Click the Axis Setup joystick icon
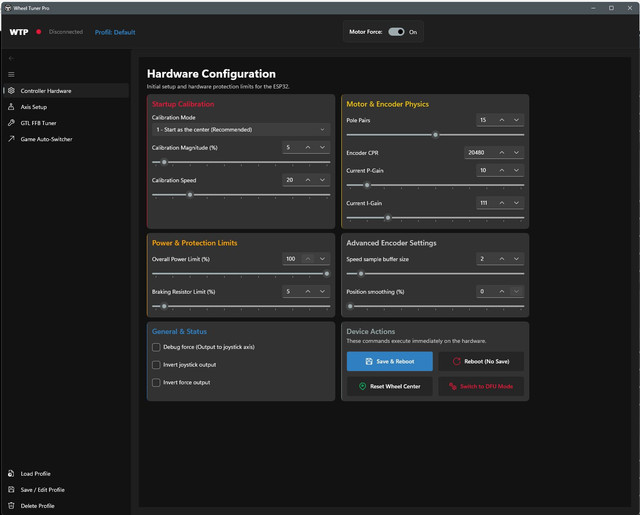The width and height of the screenshot is (640, 515). pos(11,107)
